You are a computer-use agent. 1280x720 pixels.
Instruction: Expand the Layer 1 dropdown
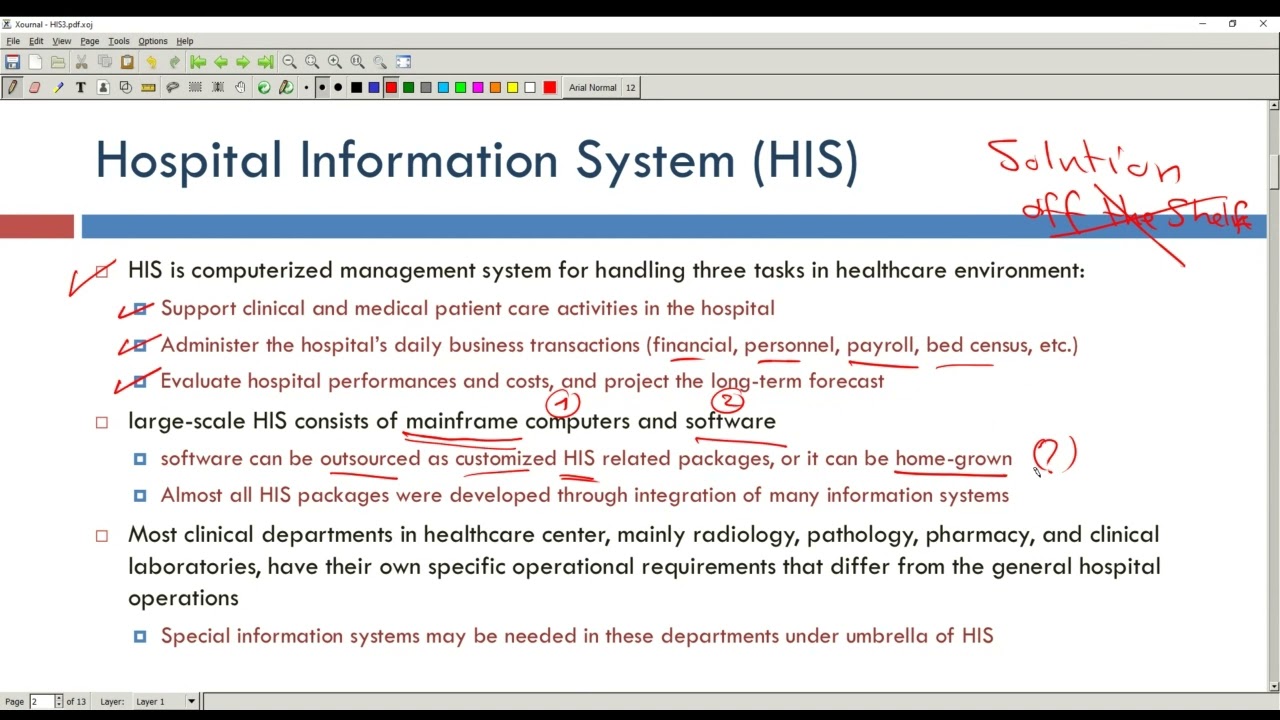[166, 702]
